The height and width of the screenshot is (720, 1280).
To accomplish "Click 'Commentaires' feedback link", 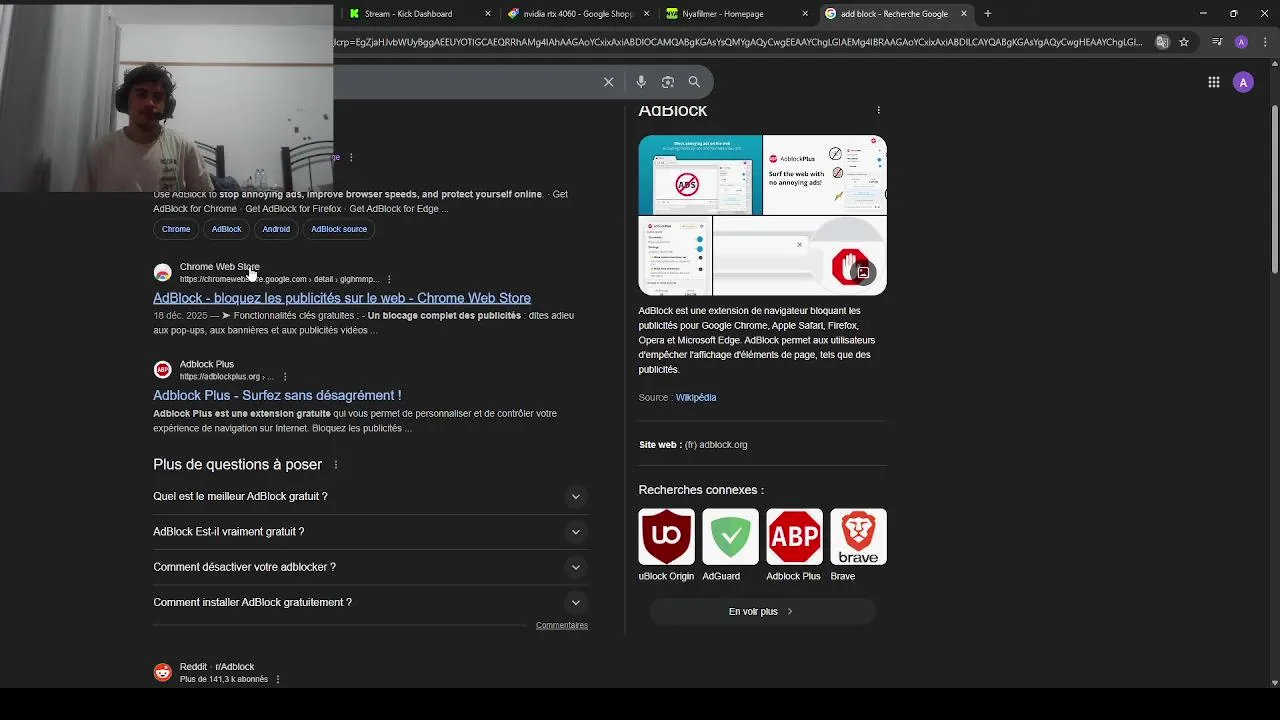I will (562, 626).
